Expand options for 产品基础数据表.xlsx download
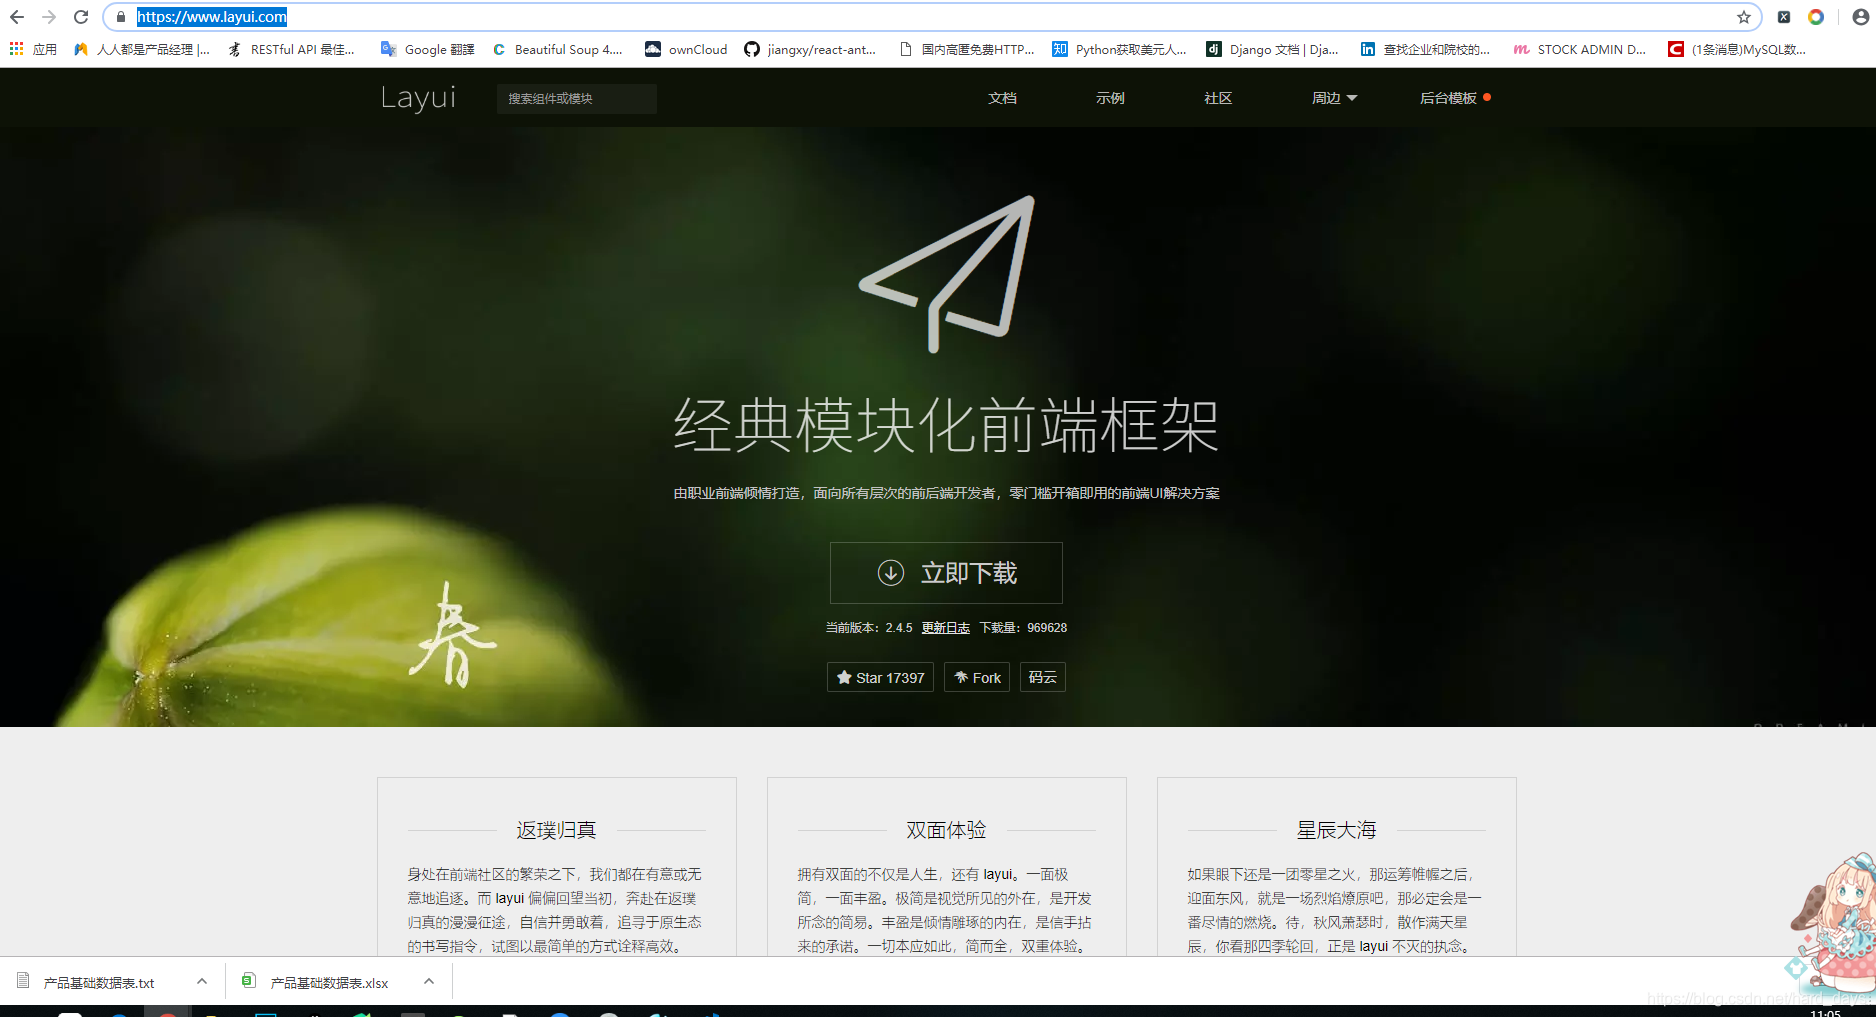The image size is (1876, 1017). pyautogui.click(x=429, y=982)
